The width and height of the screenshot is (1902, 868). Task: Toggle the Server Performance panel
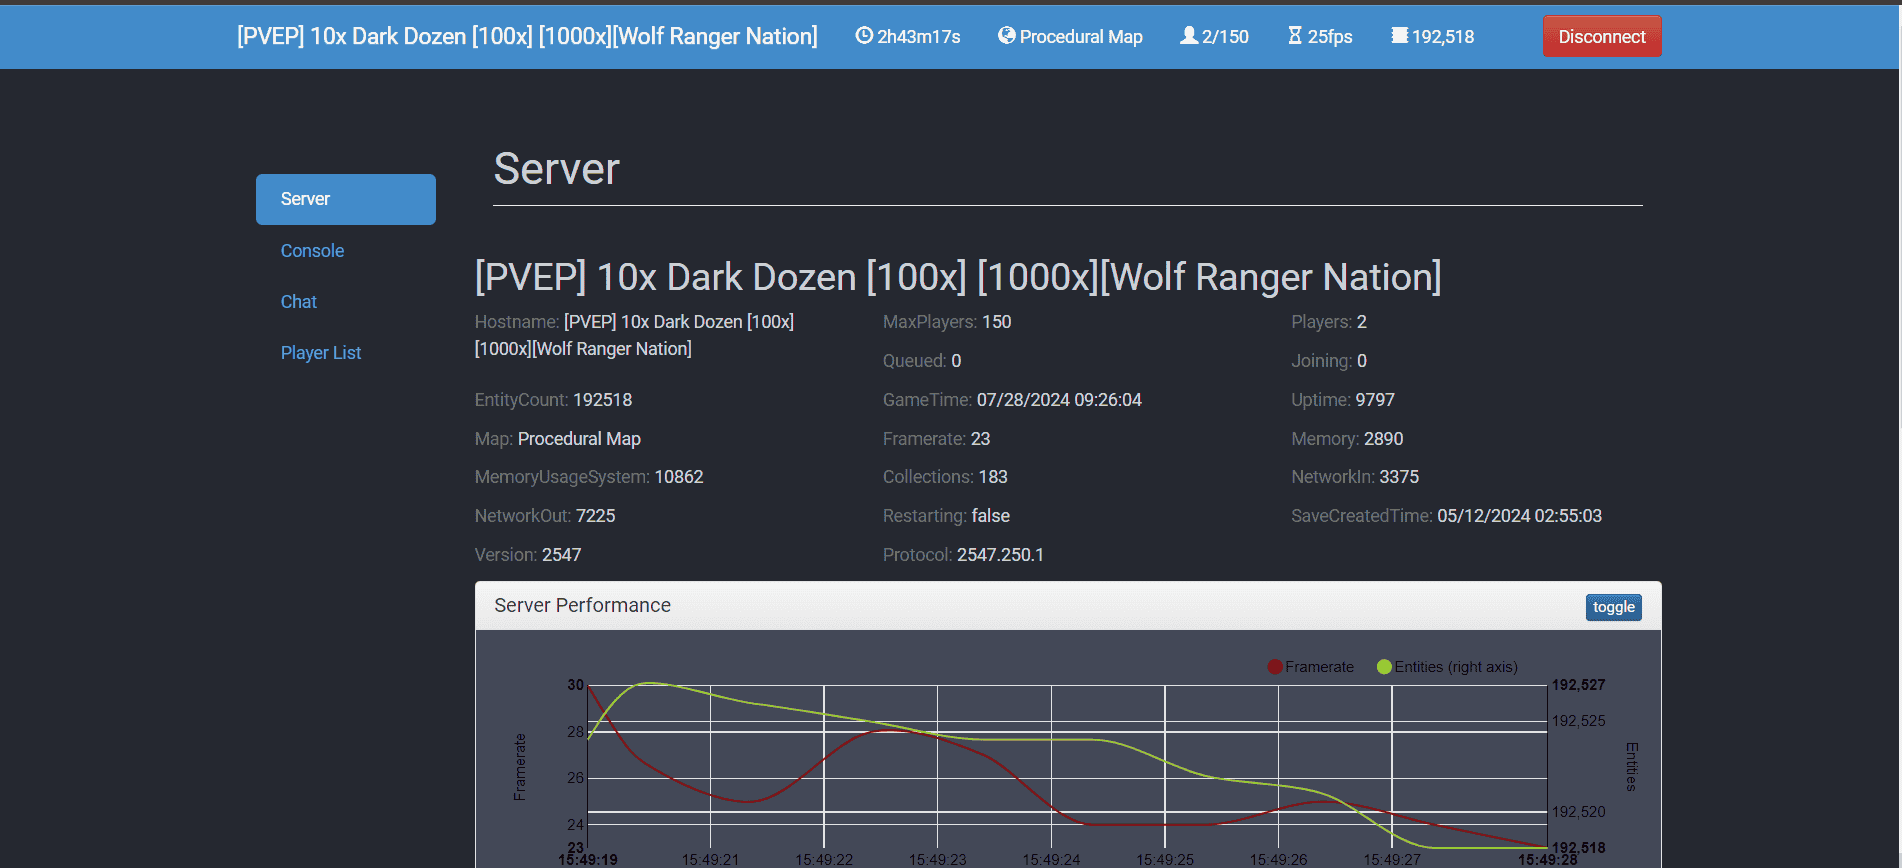tap(1613, 607)
